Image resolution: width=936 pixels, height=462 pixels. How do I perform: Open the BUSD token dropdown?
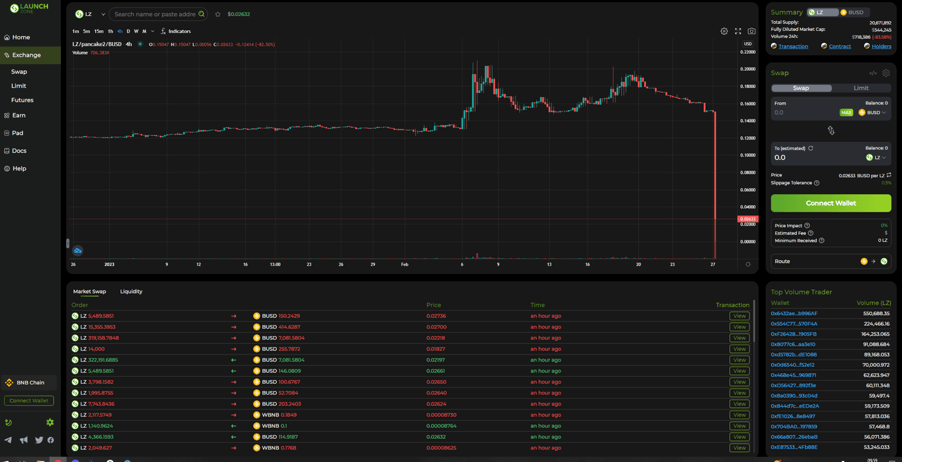tap(872, 112)
